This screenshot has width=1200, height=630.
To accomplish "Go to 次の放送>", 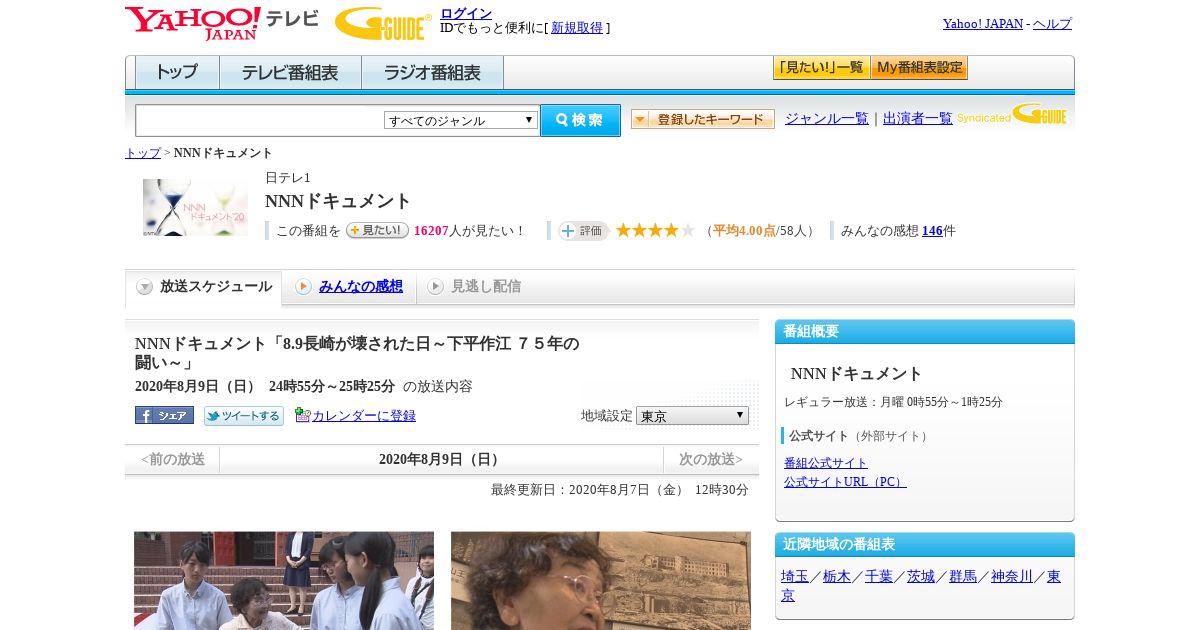I will pyautogui.click(x=711, y=459).
